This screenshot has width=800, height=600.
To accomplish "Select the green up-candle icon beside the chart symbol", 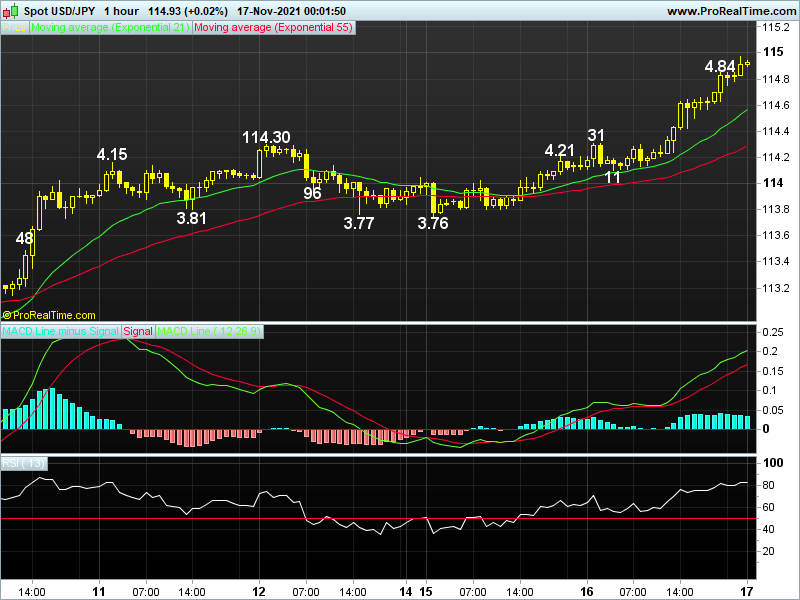I will coord(16,10).
